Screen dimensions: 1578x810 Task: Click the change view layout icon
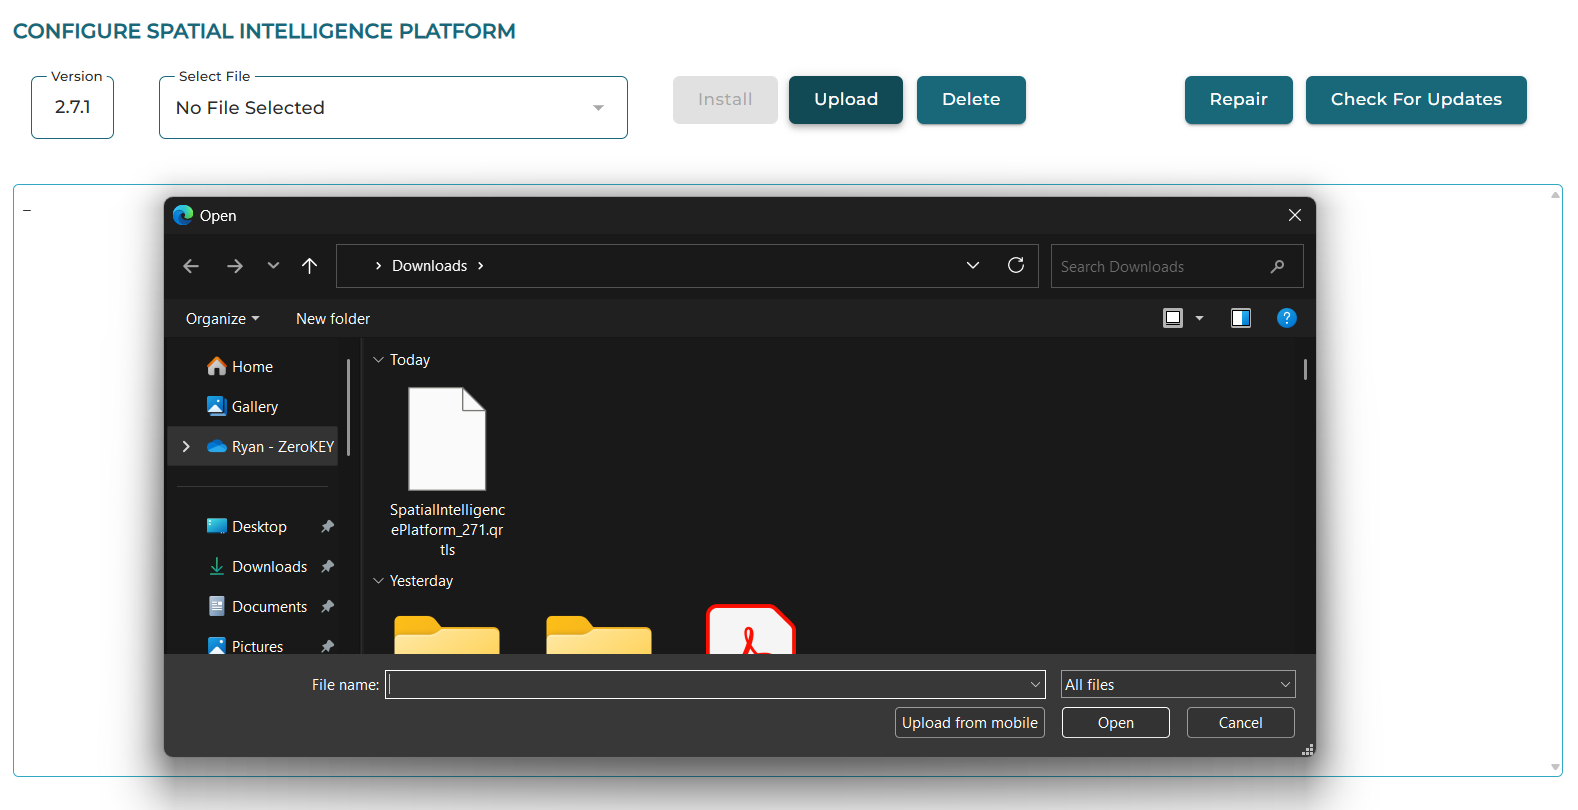(1173, 318)
